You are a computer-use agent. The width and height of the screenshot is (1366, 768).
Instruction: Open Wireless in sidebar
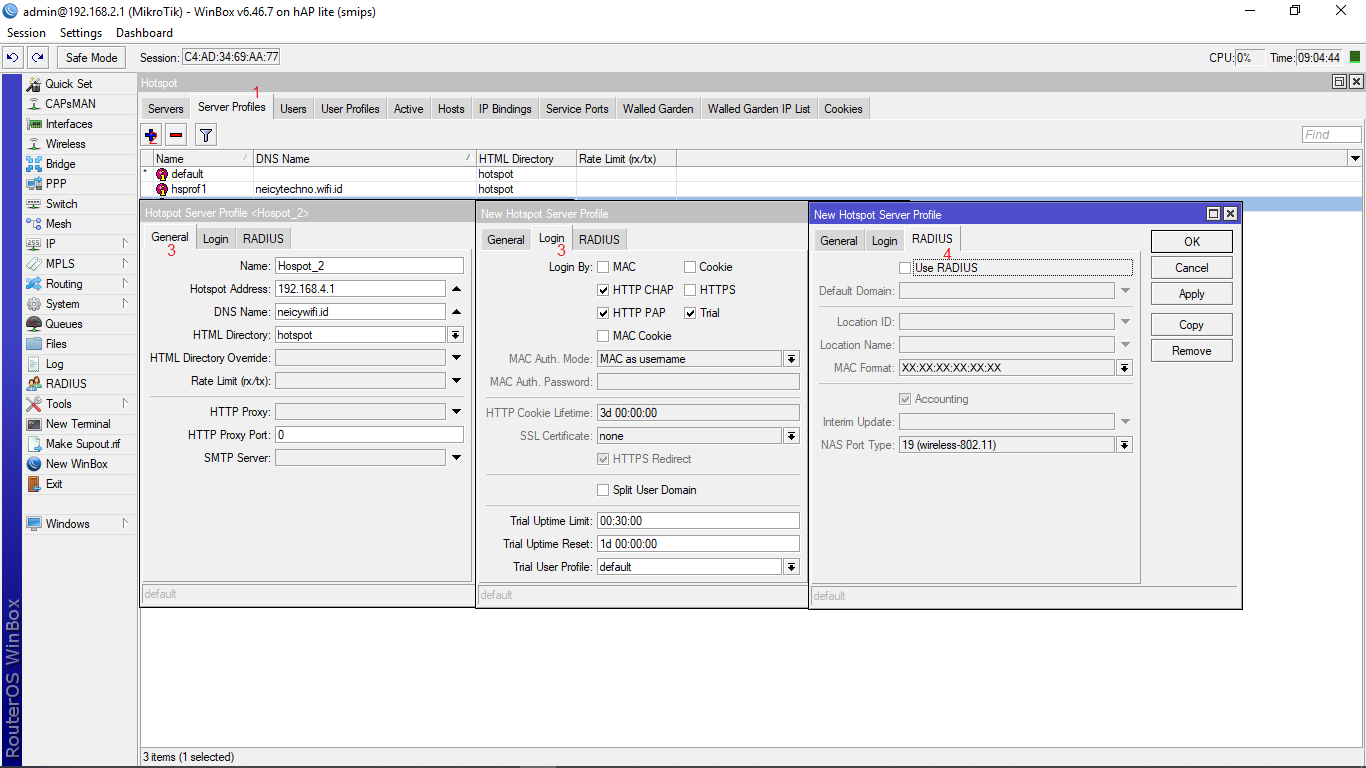(x=80, y=144)
